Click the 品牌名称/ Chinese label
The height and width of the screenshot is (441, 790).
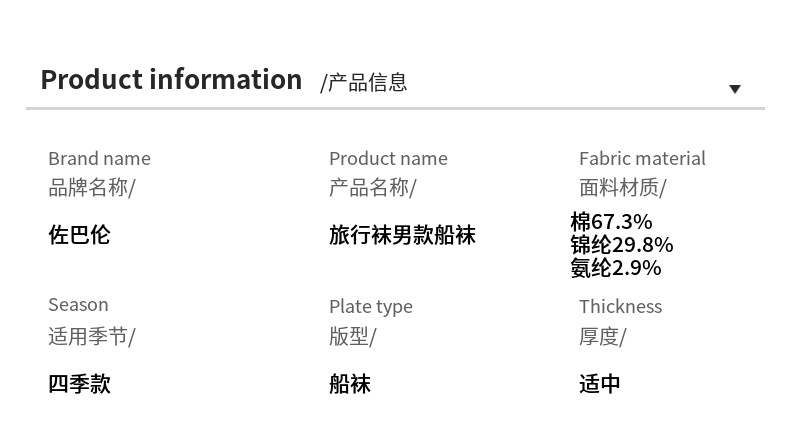tap(91, 187)
